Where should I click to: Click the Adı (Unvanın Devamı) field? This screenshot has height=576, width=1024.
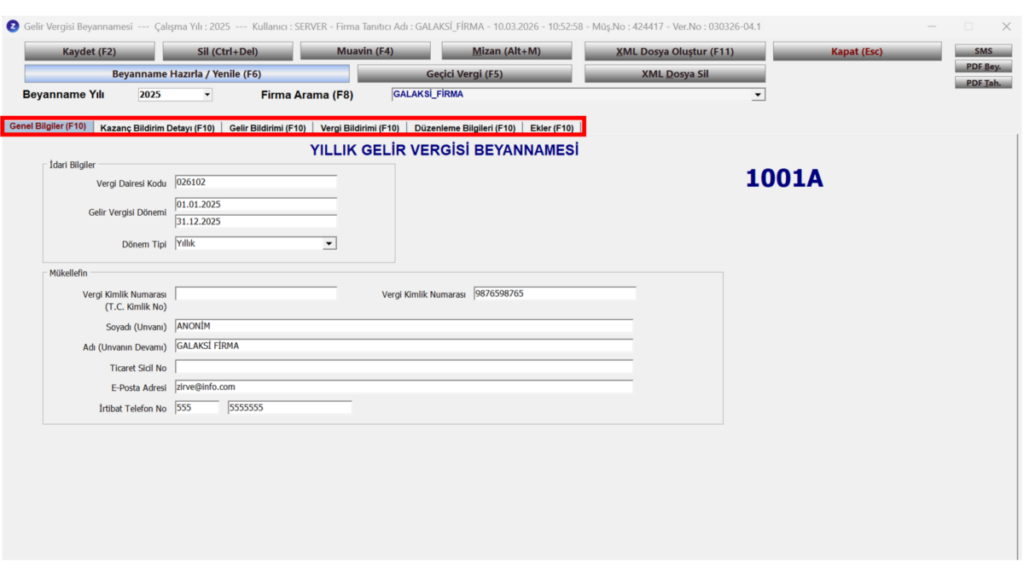point(404,346)
